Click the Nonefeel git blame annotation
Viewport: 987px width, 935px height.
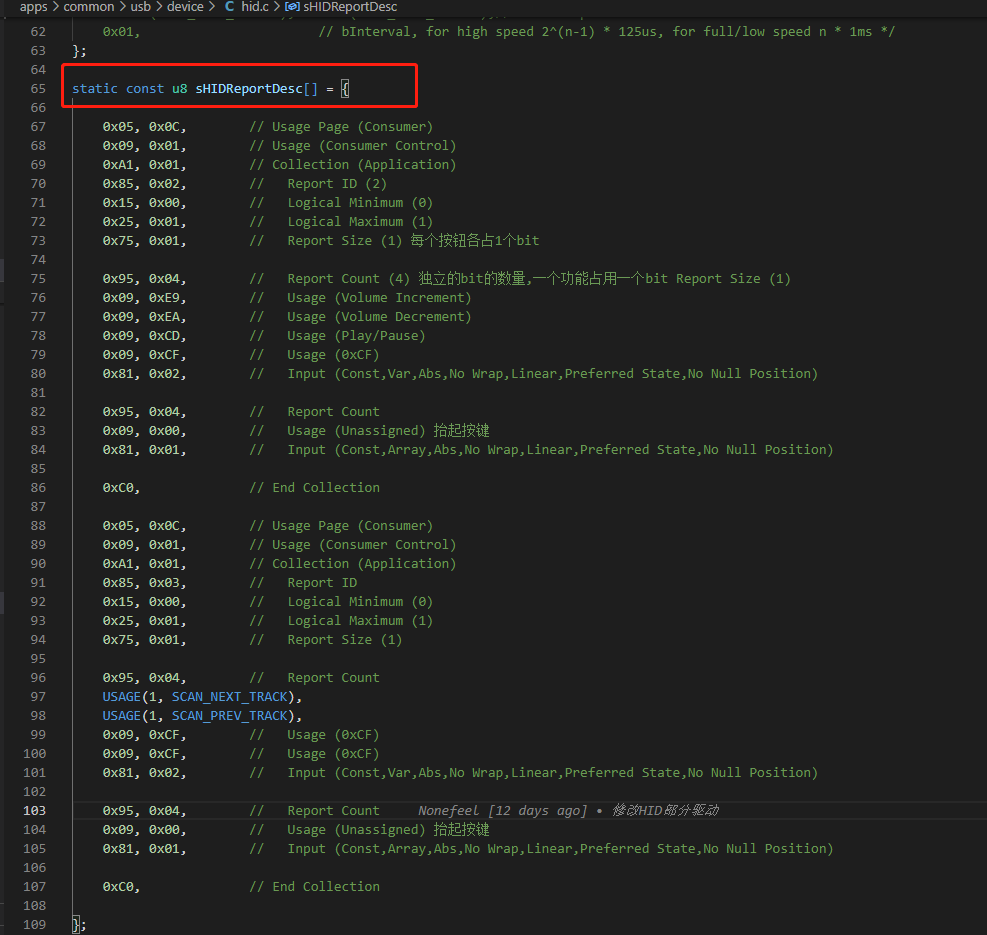click(568, 811)
